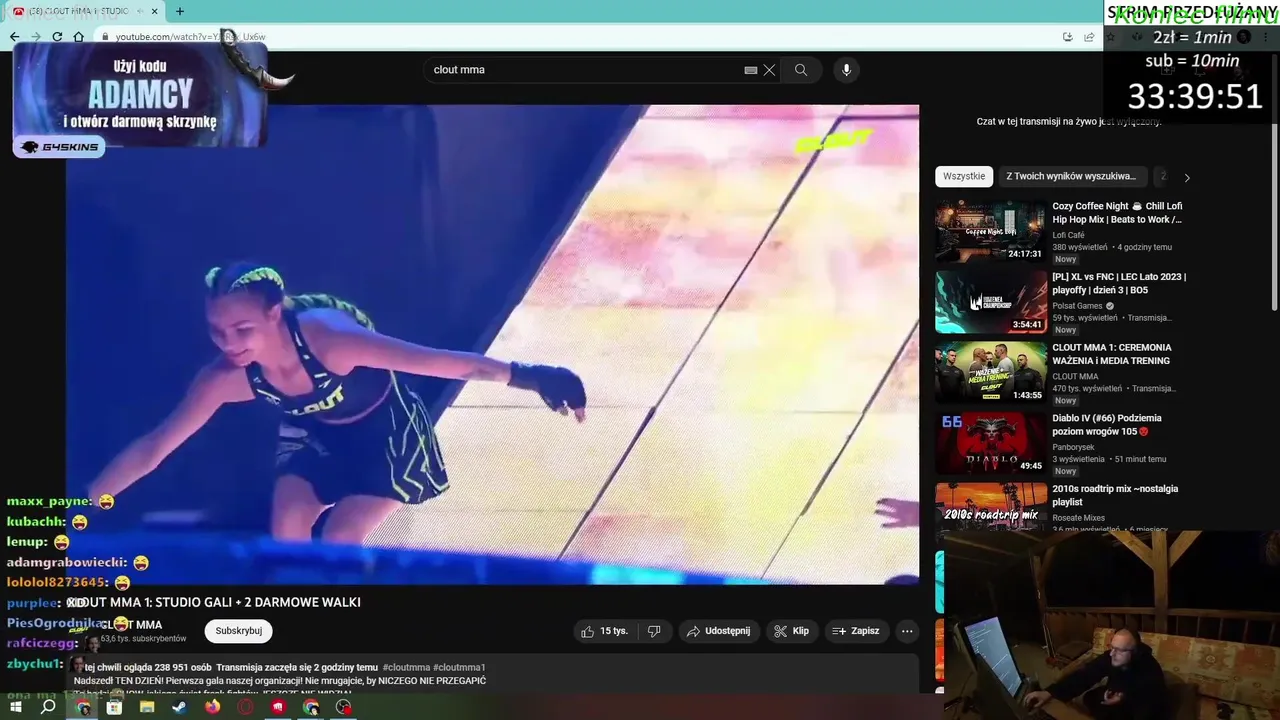Click the main video player

(492, 344)
